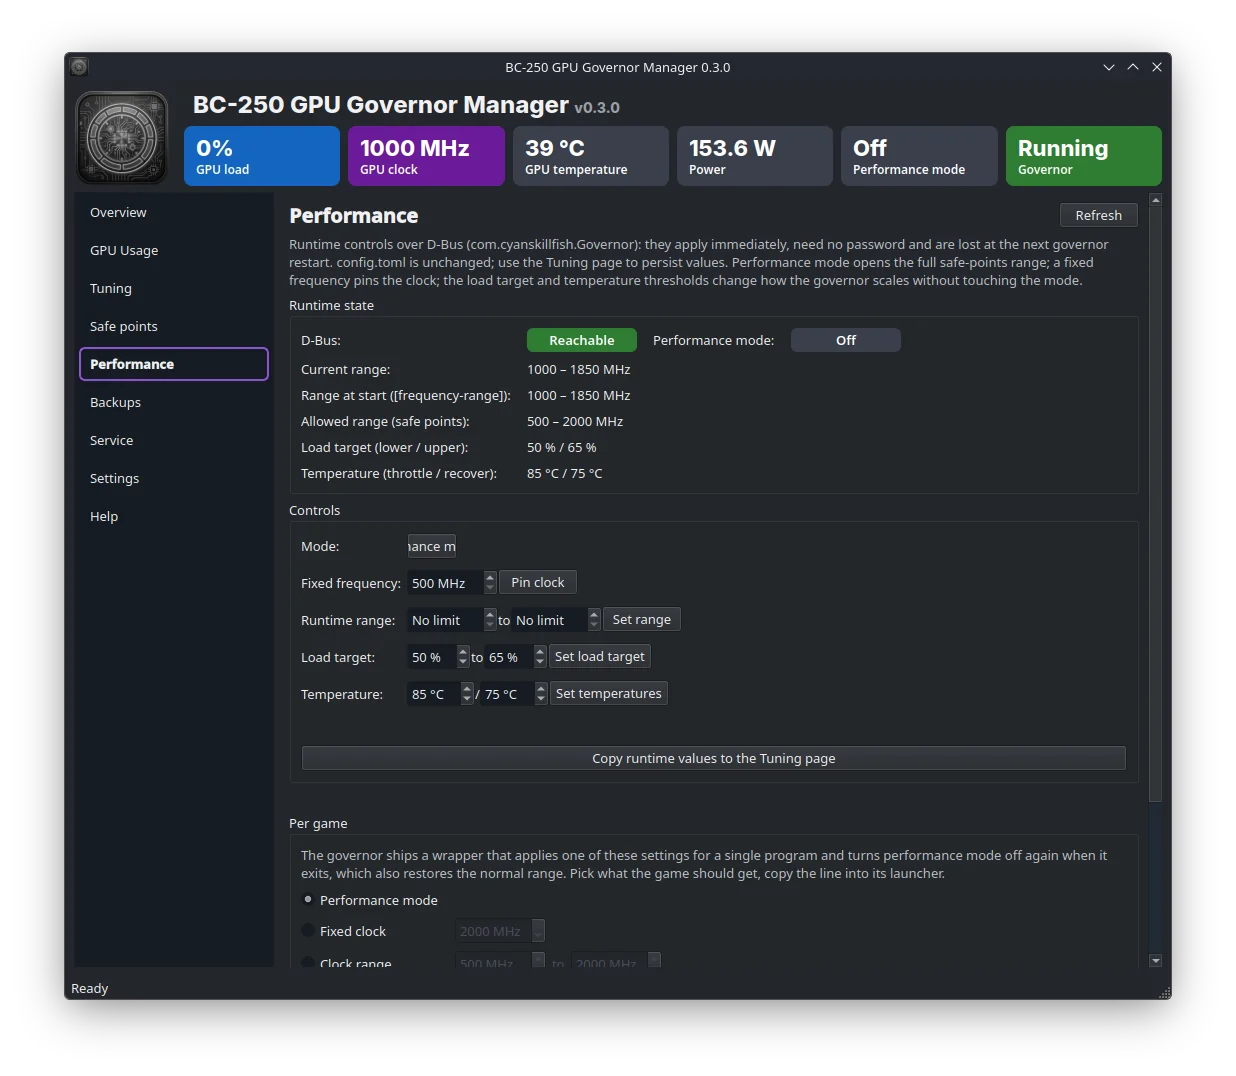The height and width of the screenshot is (1076, 1236).
Task: Increase the Fixed frequency spinner value
Action: (x=490, y=577)
